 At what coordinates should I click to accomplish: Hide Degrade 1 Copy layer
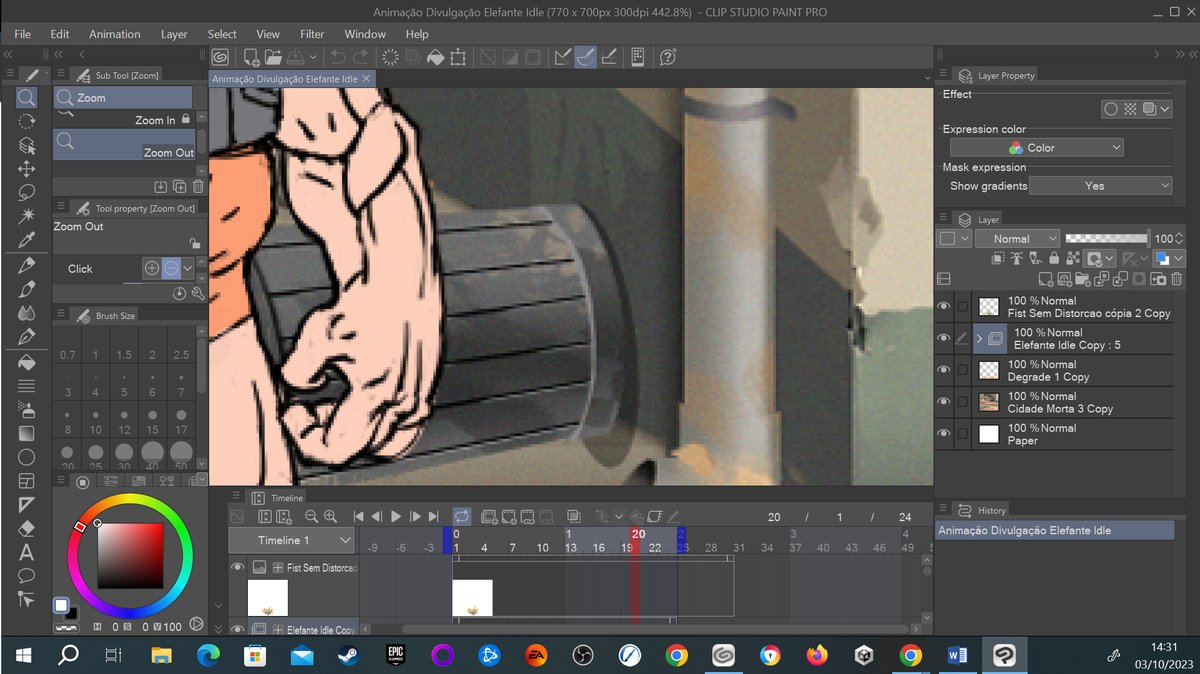click(x=944, y=370)
